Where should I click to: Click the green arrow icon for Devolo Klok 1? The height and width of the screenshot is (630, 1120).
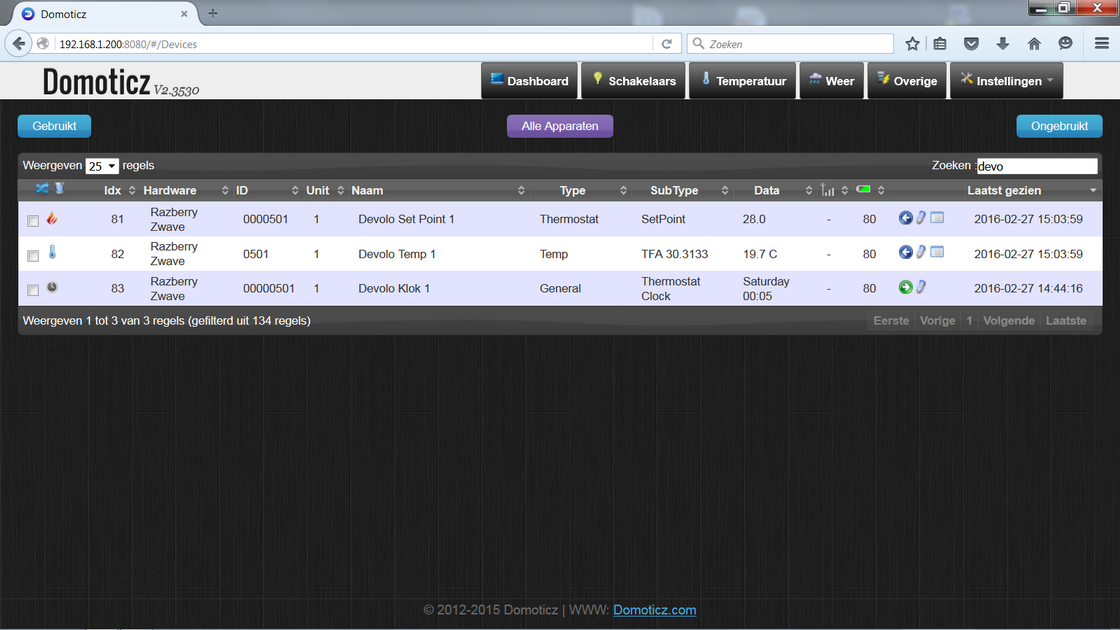(905, 287)
